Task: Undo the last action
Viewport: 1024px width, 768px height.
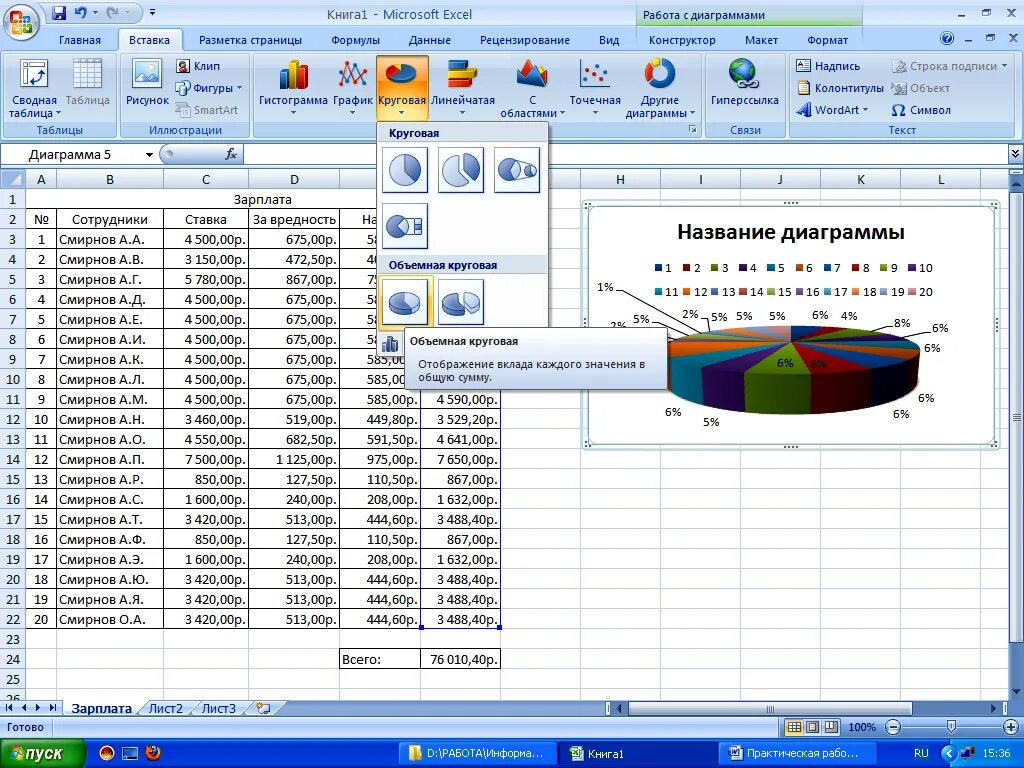Action: [x=81, y=13]
